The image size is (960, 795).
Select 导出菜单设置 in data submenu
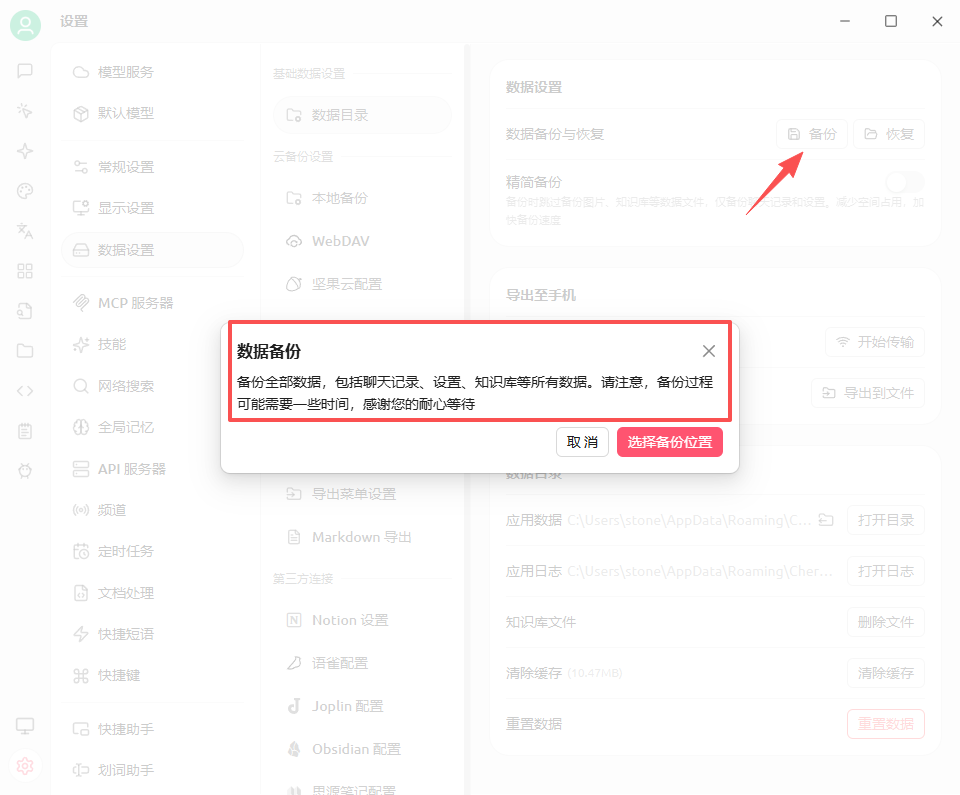[362, 494]
